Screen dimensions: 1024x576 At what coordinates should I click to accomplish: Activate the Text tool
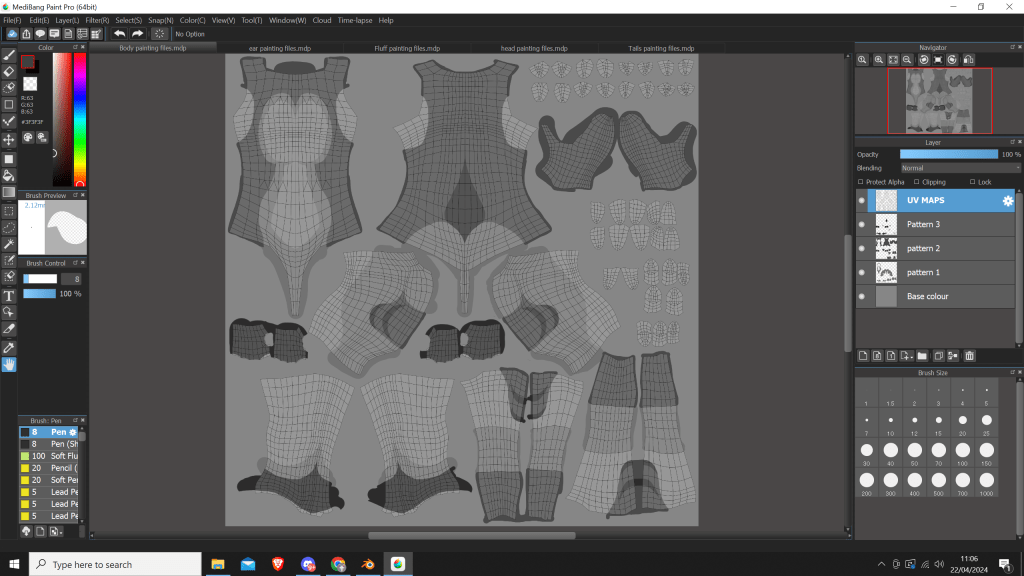click(9, 296)
